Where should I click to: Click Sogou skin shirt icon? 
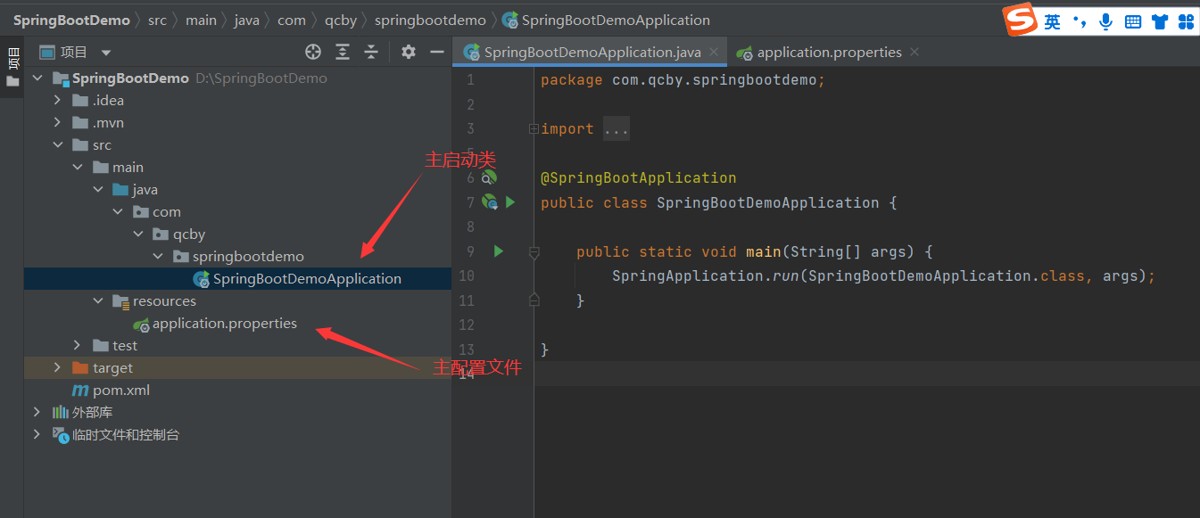pyautogui.click(x=1160, y=21)
